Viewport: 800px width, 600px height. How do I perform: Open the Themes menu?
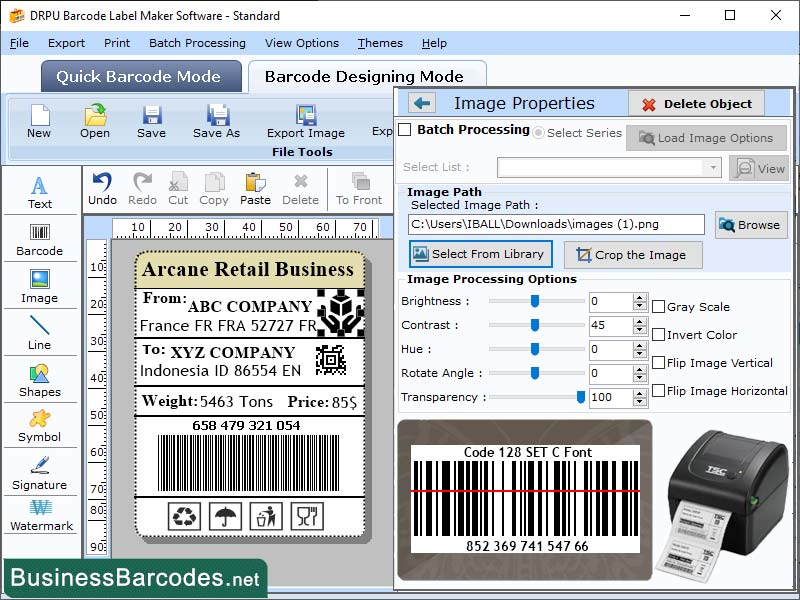click(x=380, y=43)
